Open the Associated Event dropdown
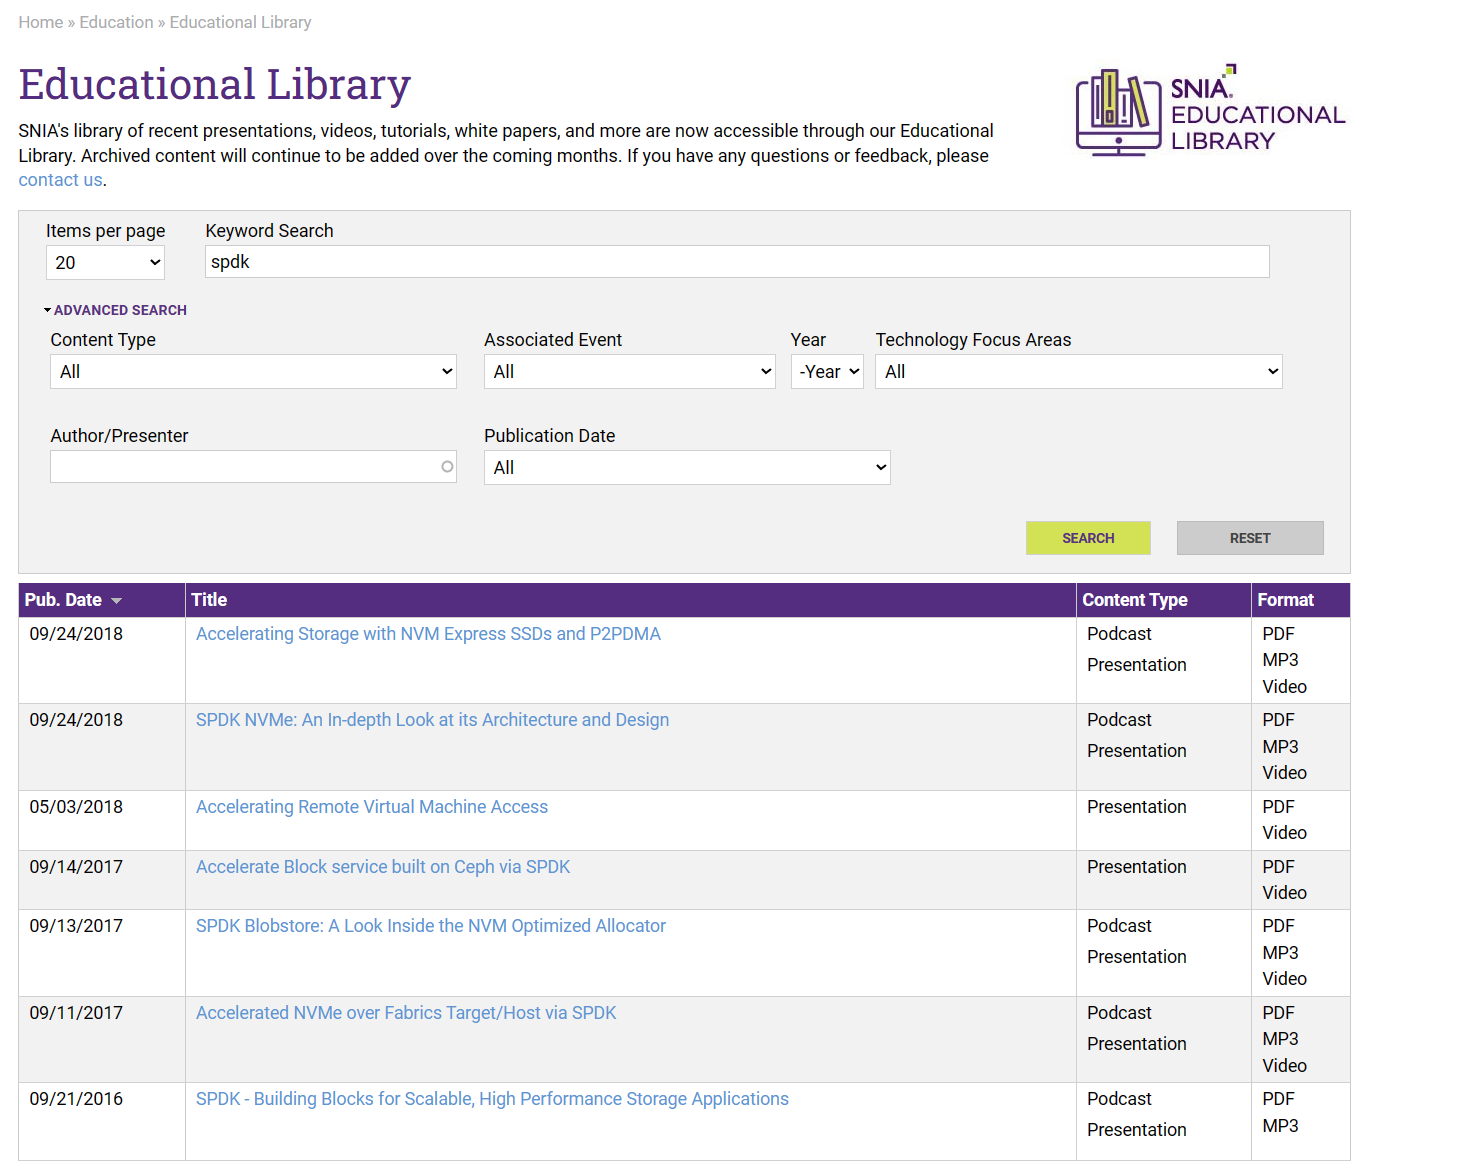Screen dimensions: 1469x1161 pos(630,372)
